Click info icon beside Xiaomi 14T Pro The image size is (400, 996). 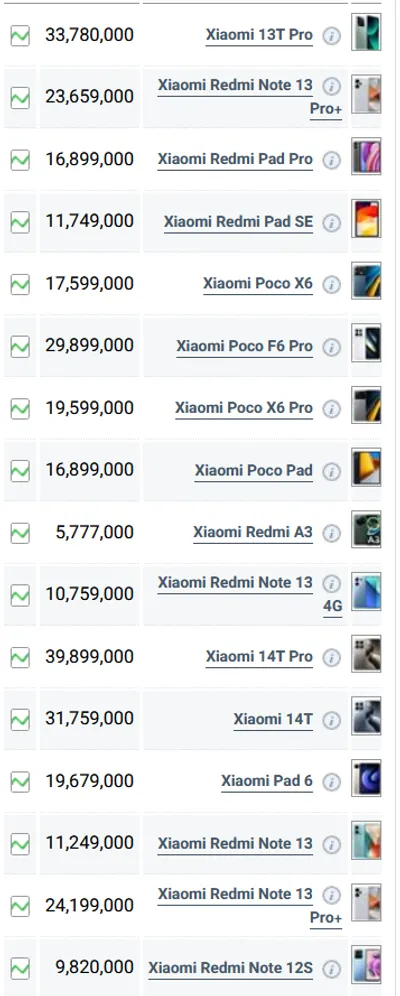331,658
